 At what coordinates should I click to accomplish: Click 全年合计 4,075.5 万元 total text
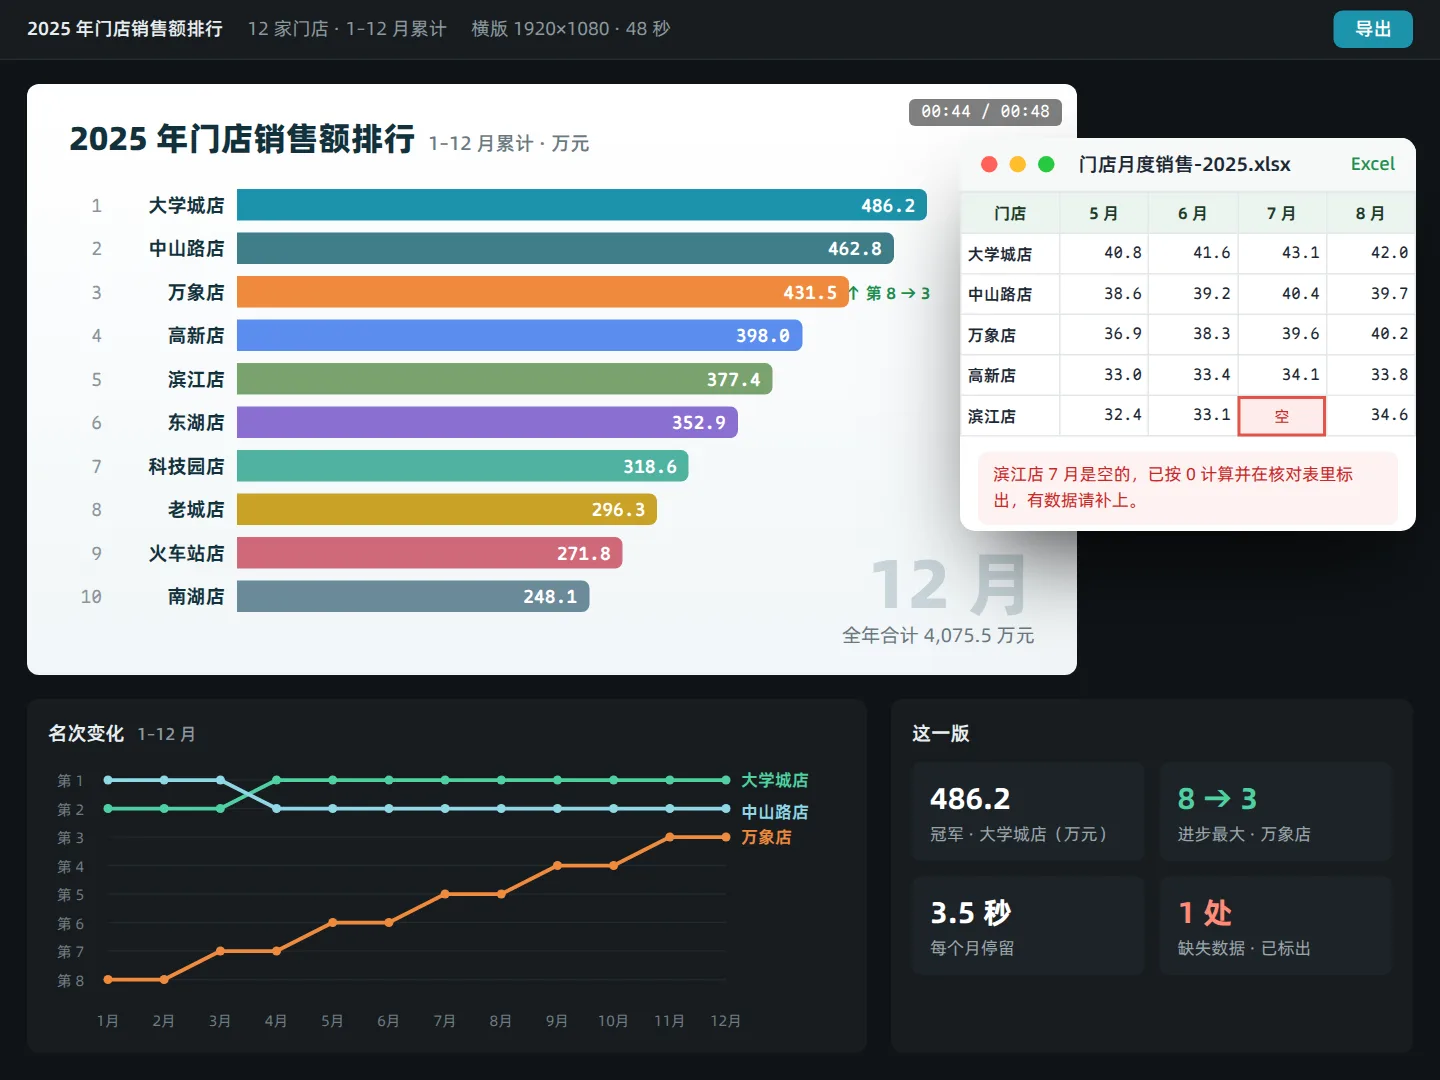[x=938, y=635]
